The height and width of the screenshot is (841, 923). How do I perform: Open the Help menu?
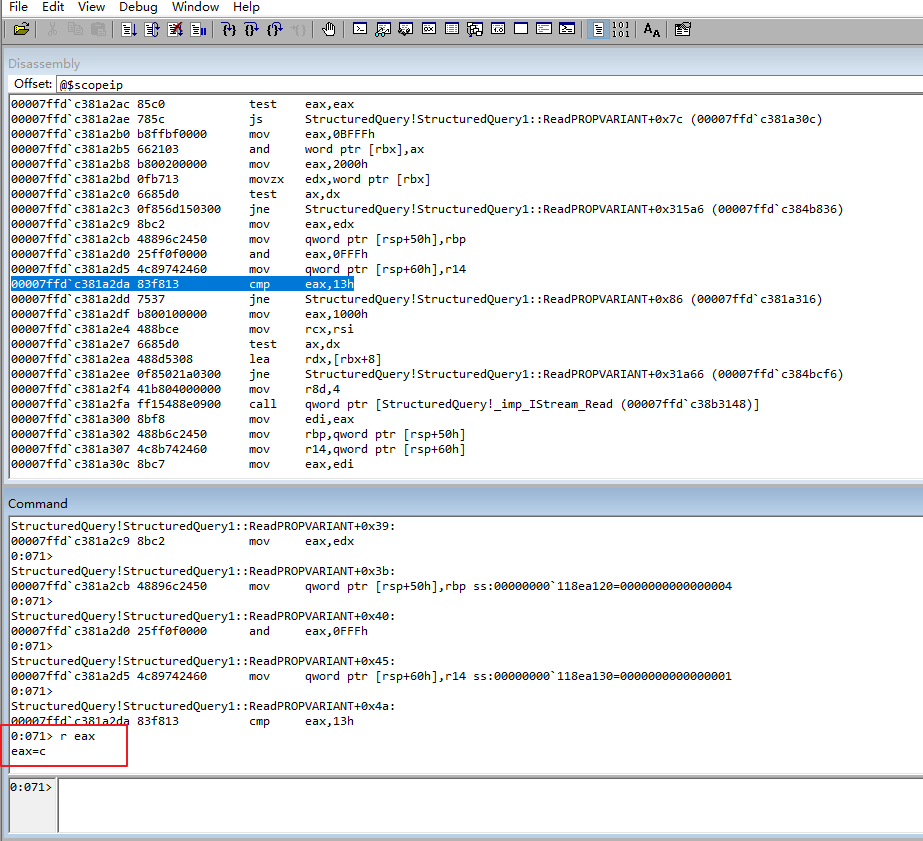tap(246, 6)
